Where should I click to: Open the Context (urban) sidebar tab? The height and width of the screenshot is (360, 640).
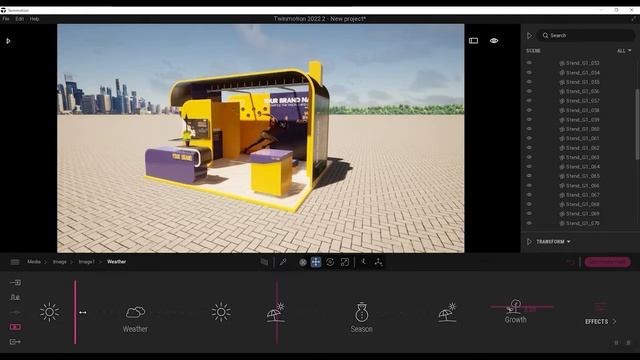pyautogui.click(x=15, y=297)
